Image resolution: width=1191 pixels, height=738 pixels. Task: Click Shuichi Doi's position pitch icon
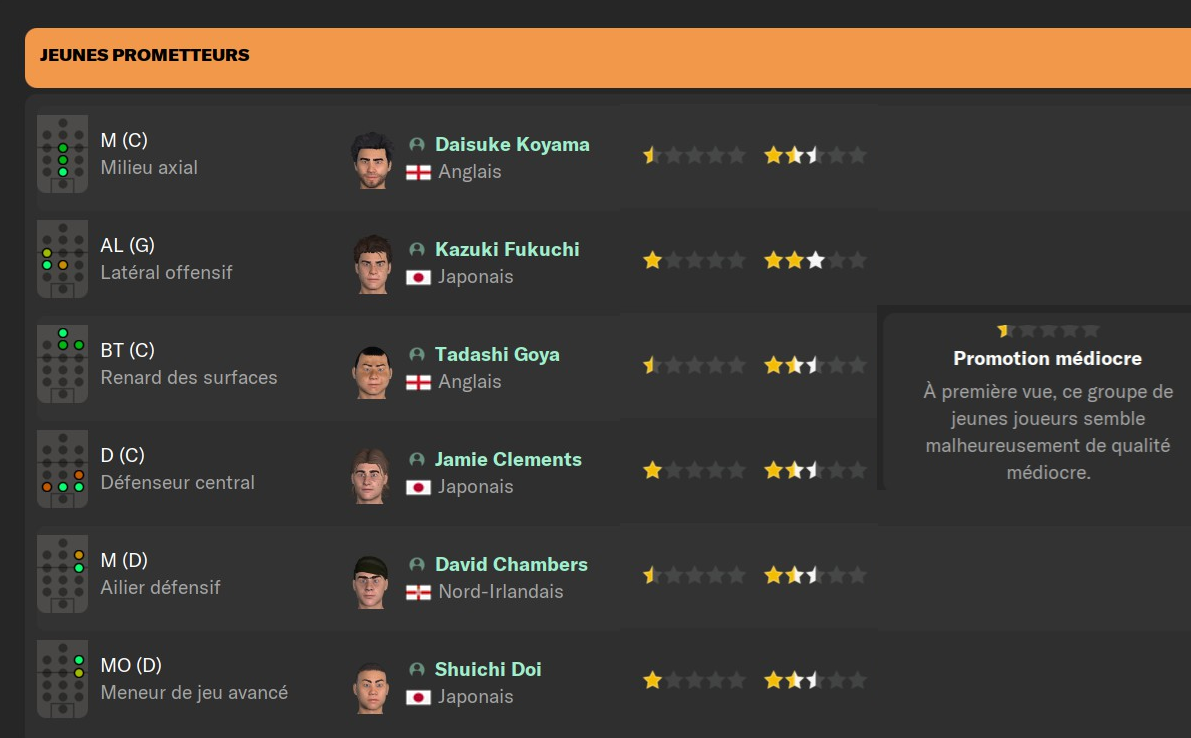(x=62, y=680)
